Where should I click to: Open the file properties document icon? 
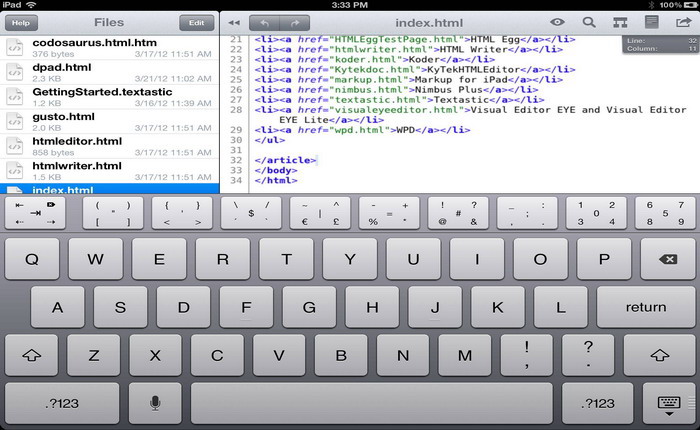click(x=651, y=21)
